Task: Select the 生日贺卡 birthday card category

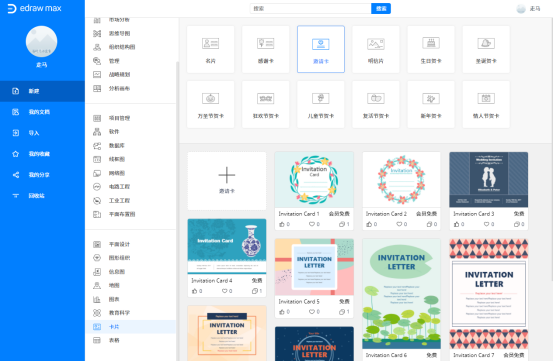Action: (x=431, y=49)
